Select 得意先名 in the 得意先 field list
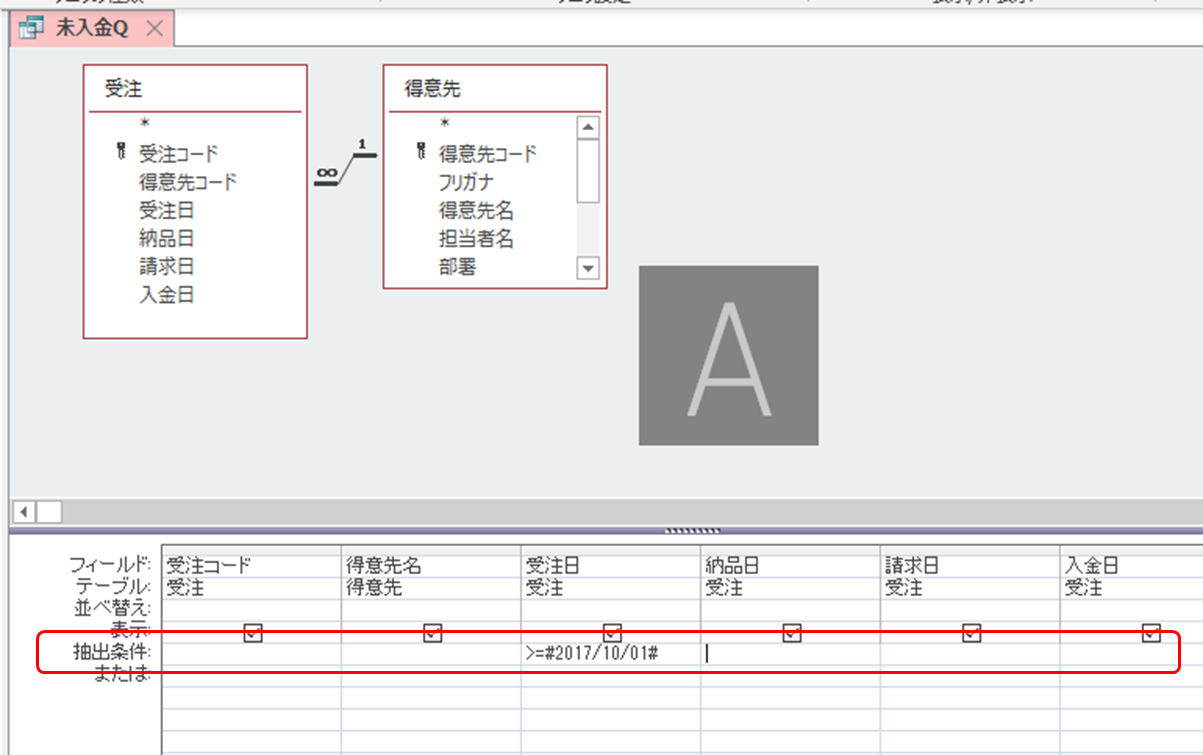 point(476,211)
